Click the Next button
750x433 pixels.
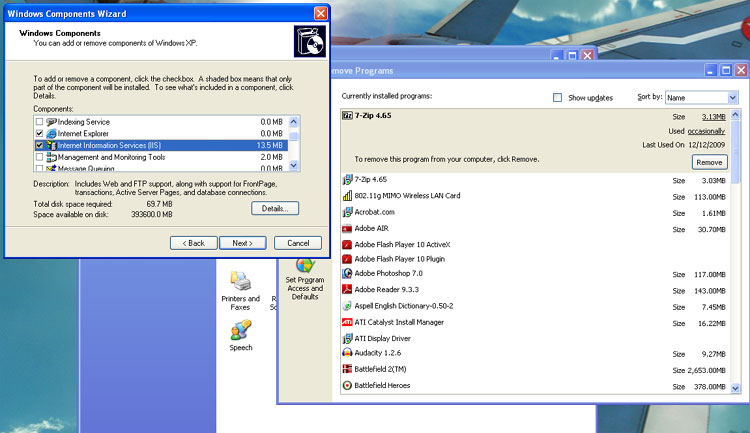click(x=243, y=243)
